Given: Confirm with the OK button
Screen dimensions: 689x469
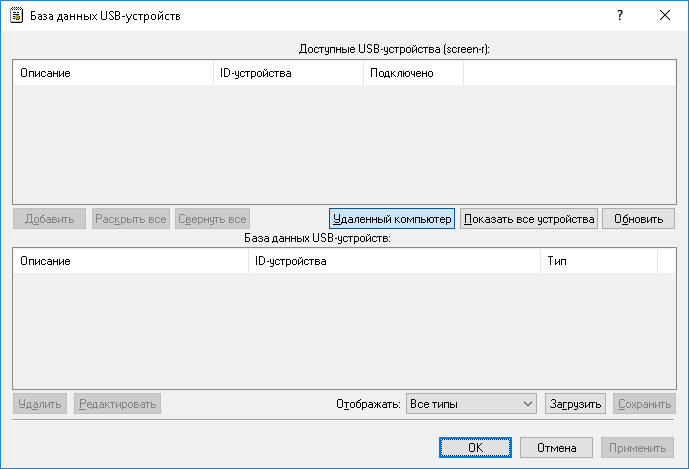Looking at the screenshot, I should [x=476, y=448].
